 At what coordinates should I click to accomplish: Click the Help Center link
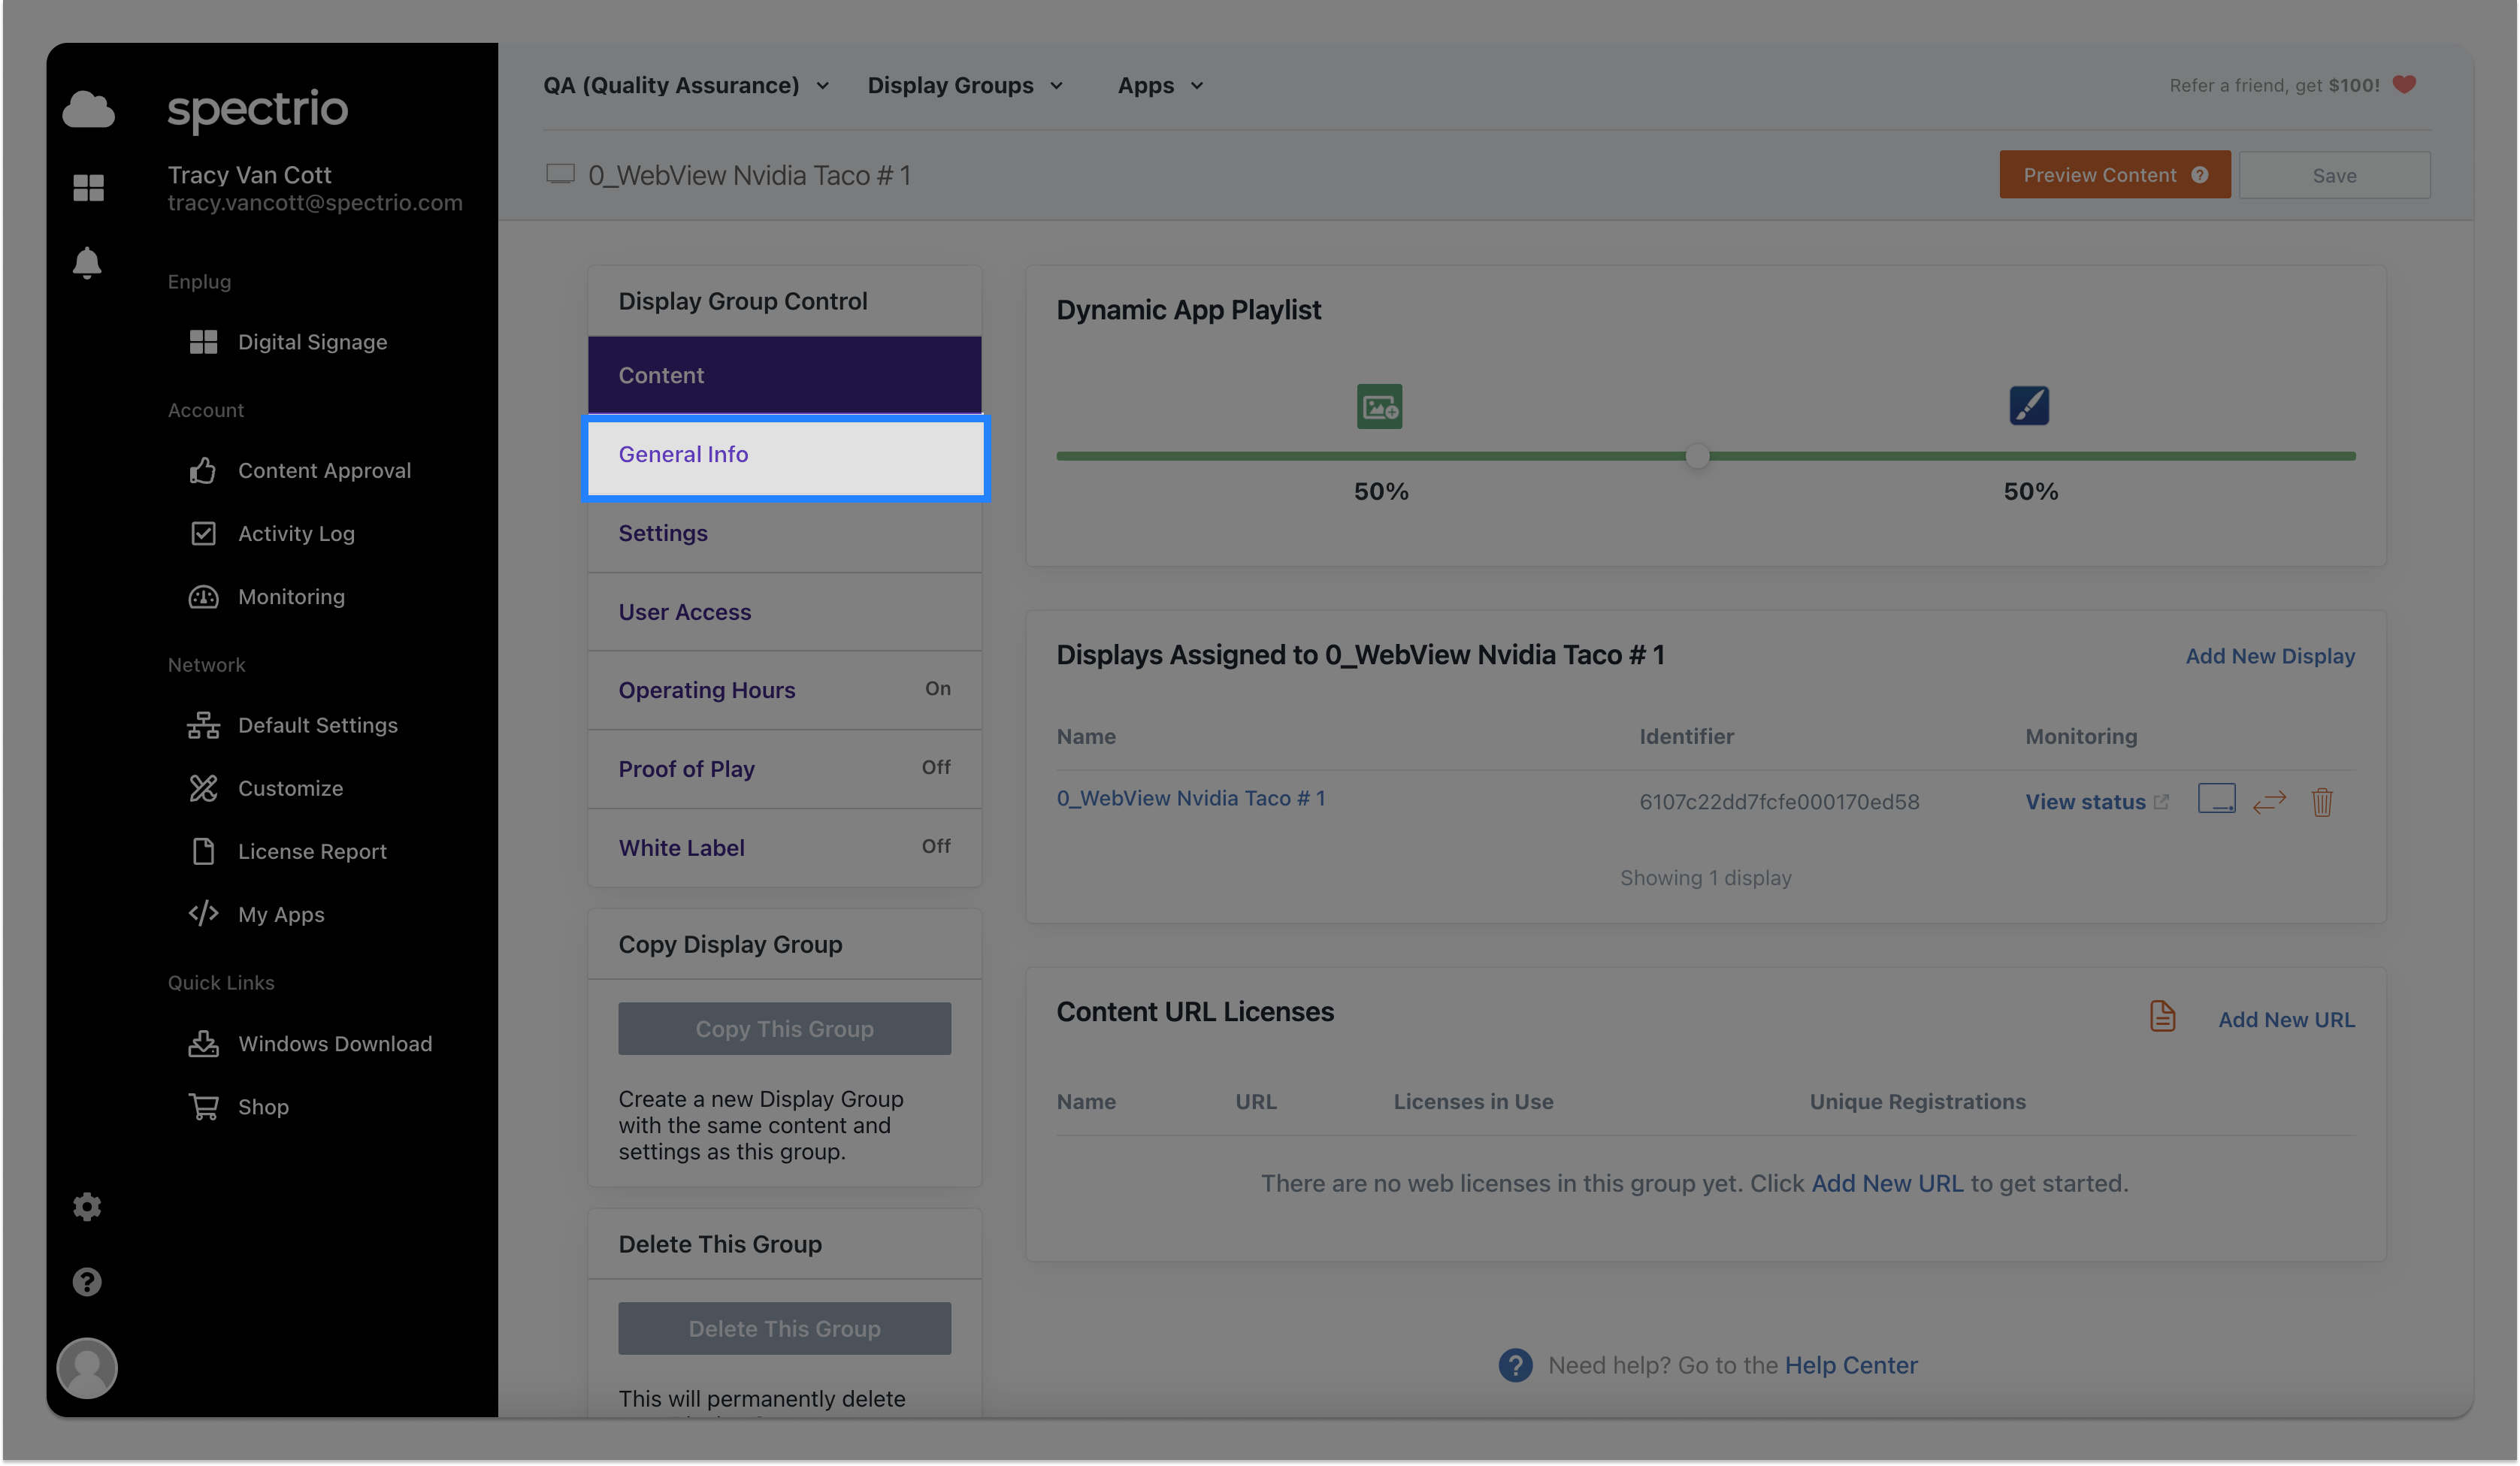click(1851, 1365)
